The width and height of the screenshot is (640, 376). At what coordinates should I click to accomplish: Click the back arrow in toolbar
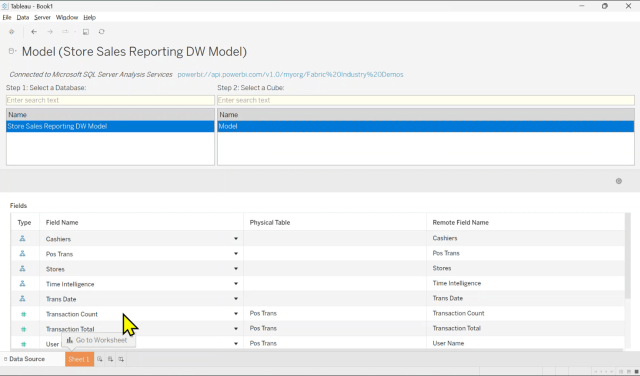click(34, 32)
